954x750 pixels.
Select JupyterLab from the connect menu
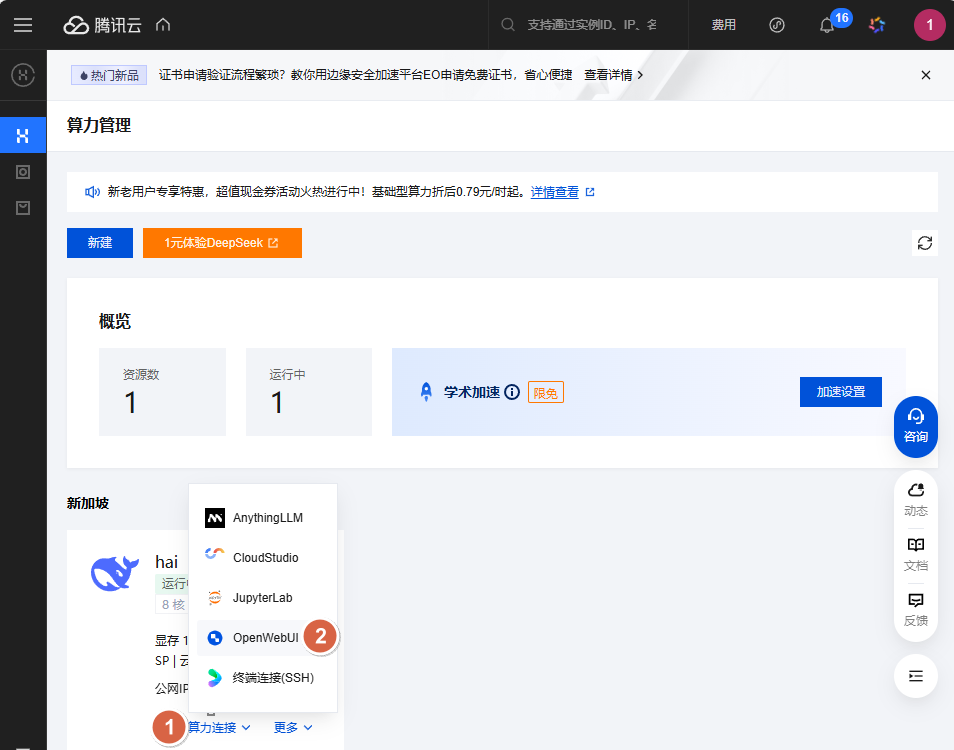263,597
